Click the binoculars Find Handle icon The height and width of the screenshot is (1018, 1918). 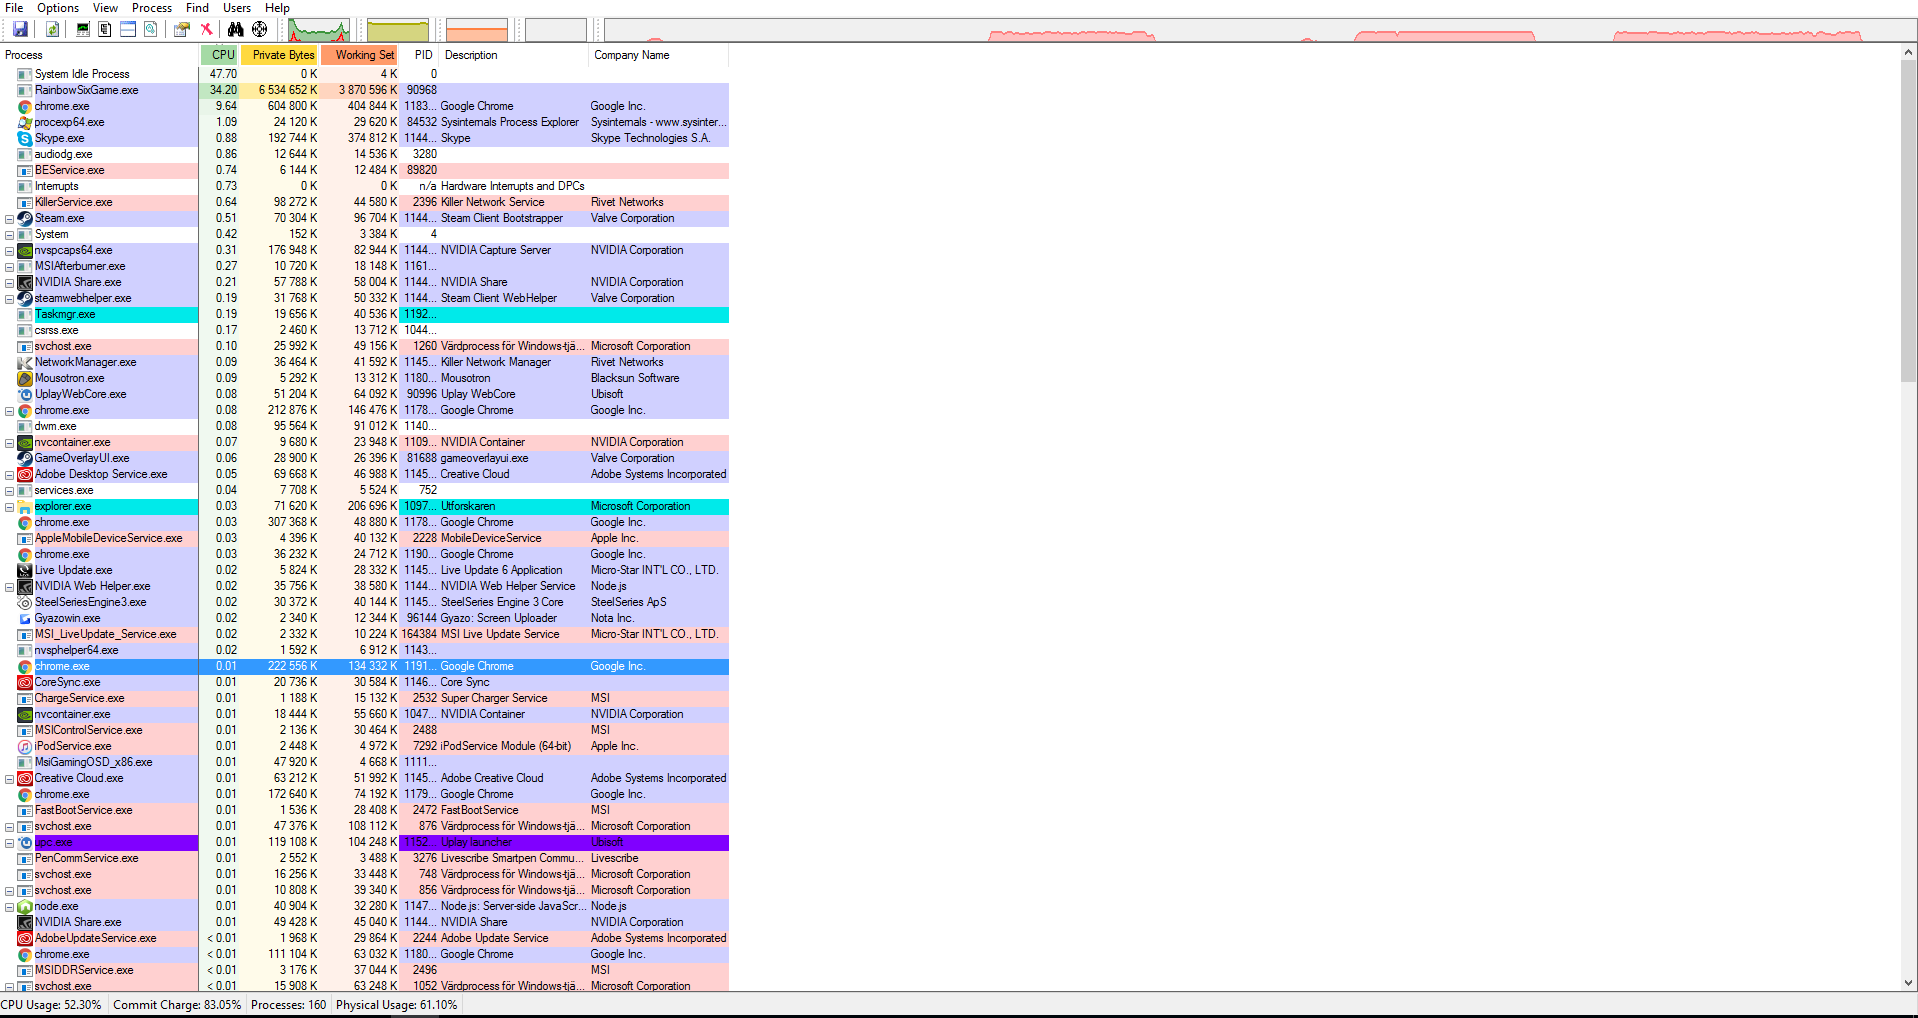[x=236, y=29]
